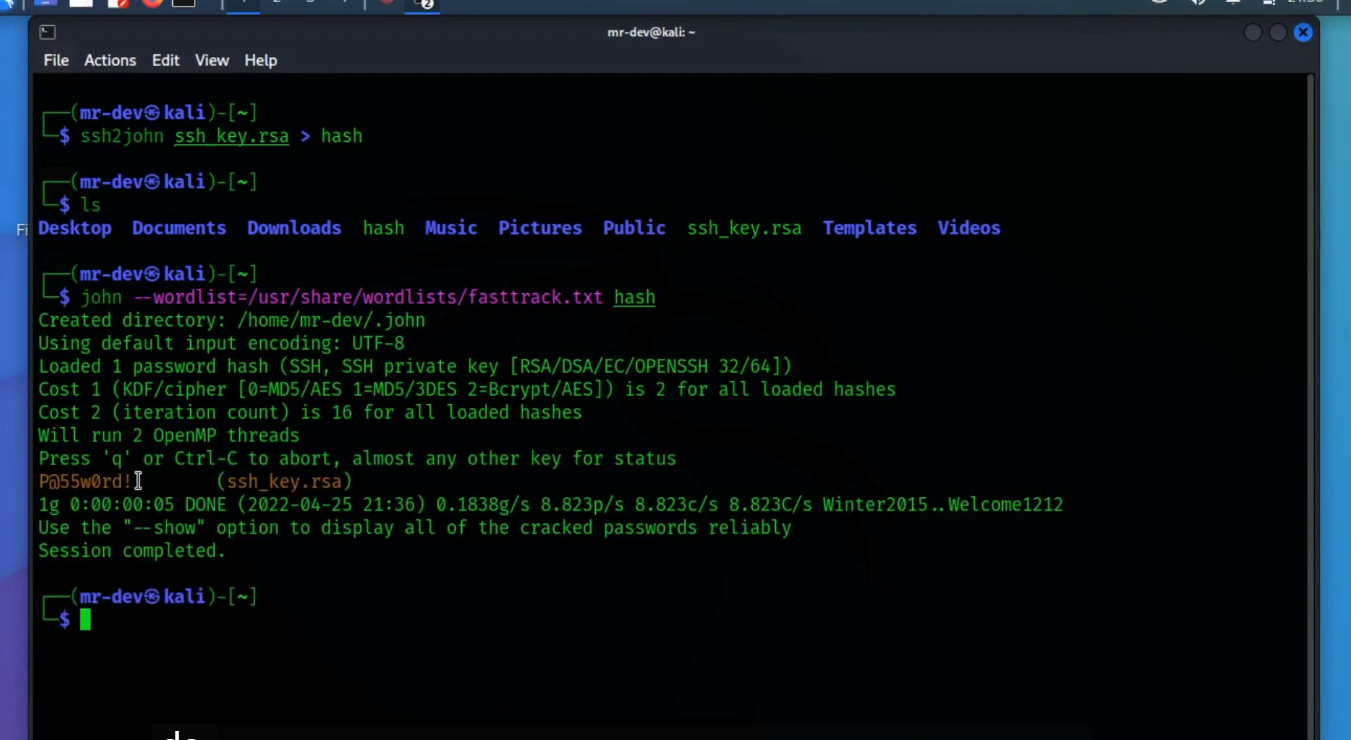
Task: Click underlined ssh_key.rsa in ssh2john command
Action: coord(231,136)
